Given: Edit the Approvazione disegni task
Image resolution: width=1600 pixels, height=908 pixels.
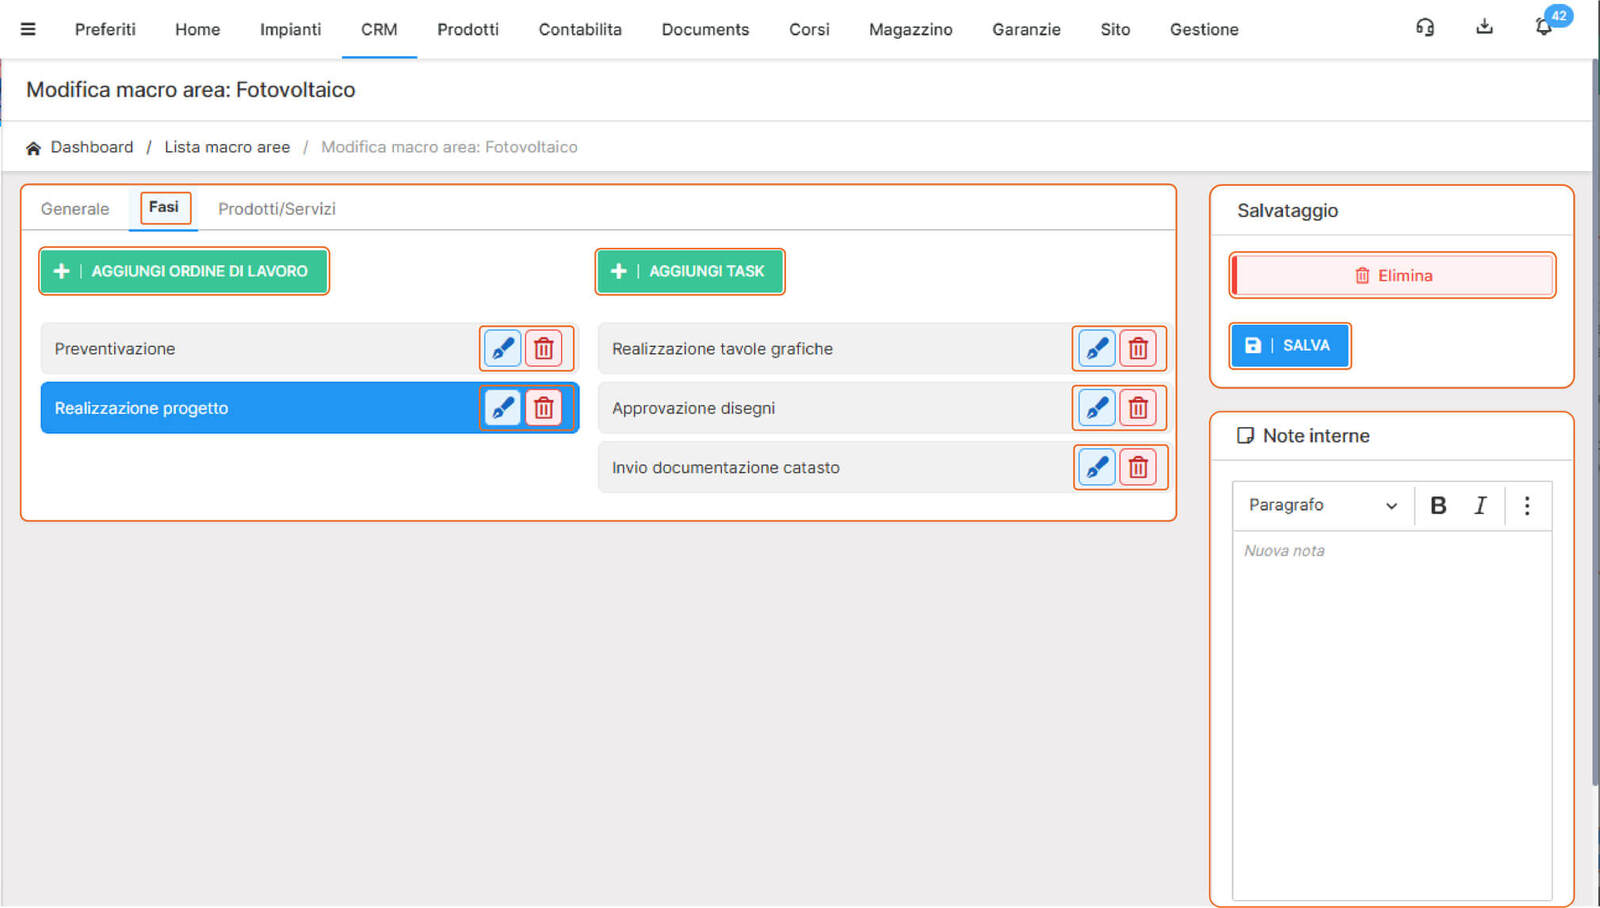Looking at the screenshot, I should (1097, 408).
